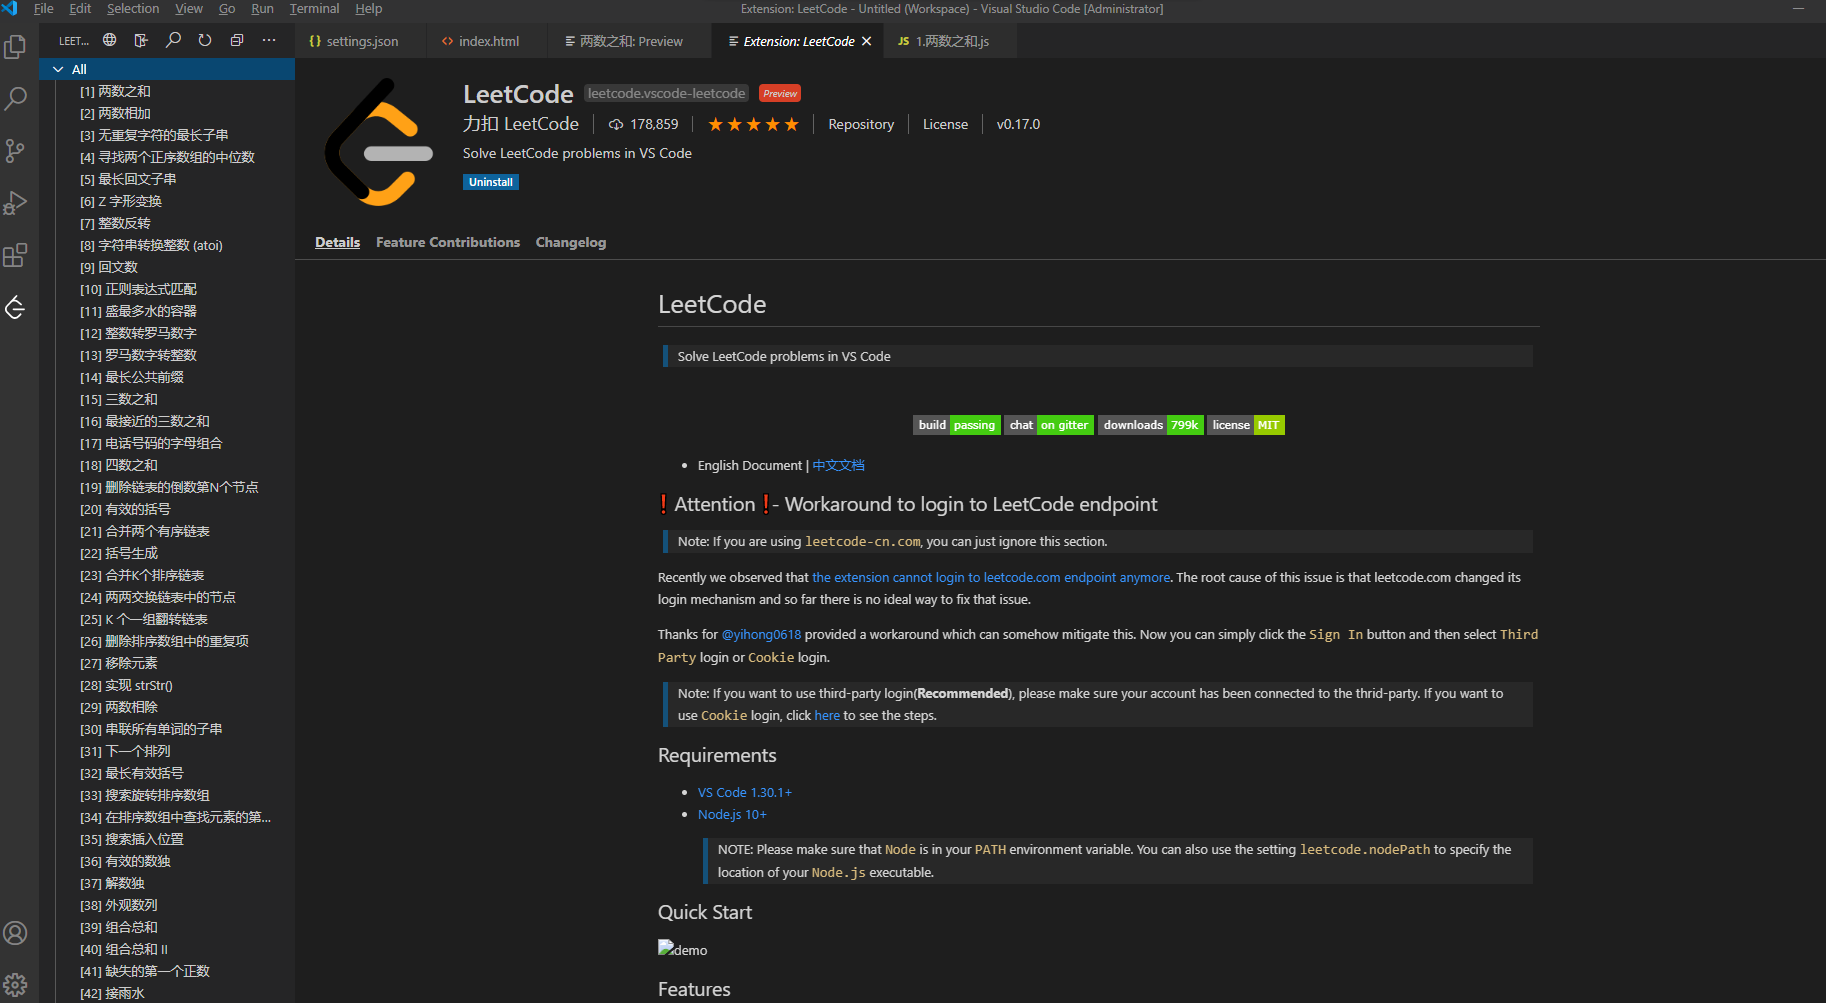This screenshot has width=1826, height=1003.
Task: Select the Feature Contributions tab
Action: 448,242
